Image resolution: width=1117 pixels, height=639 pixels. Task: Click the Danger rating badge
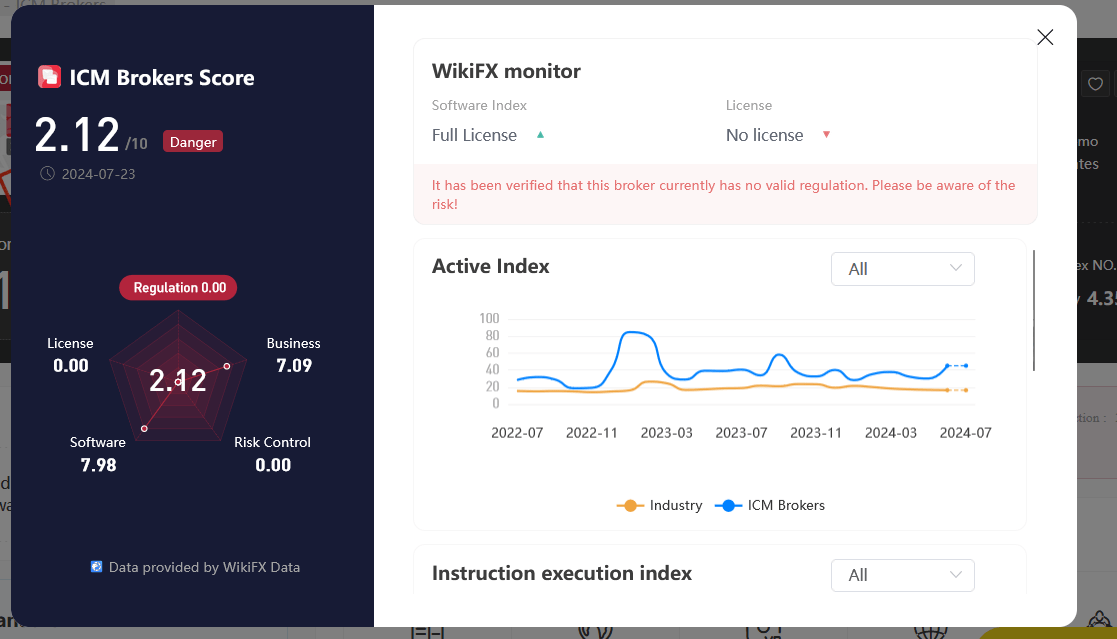coord(193,142)
